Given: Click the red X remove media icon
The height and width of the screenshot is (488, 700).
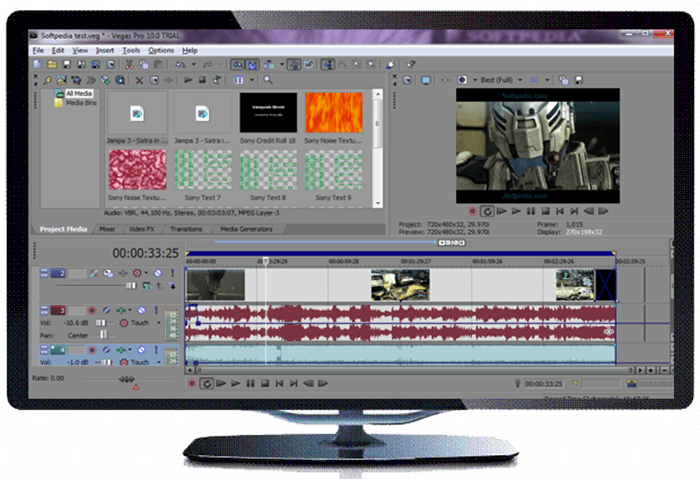Looking at the screenshot, I should tap(139, 81).
